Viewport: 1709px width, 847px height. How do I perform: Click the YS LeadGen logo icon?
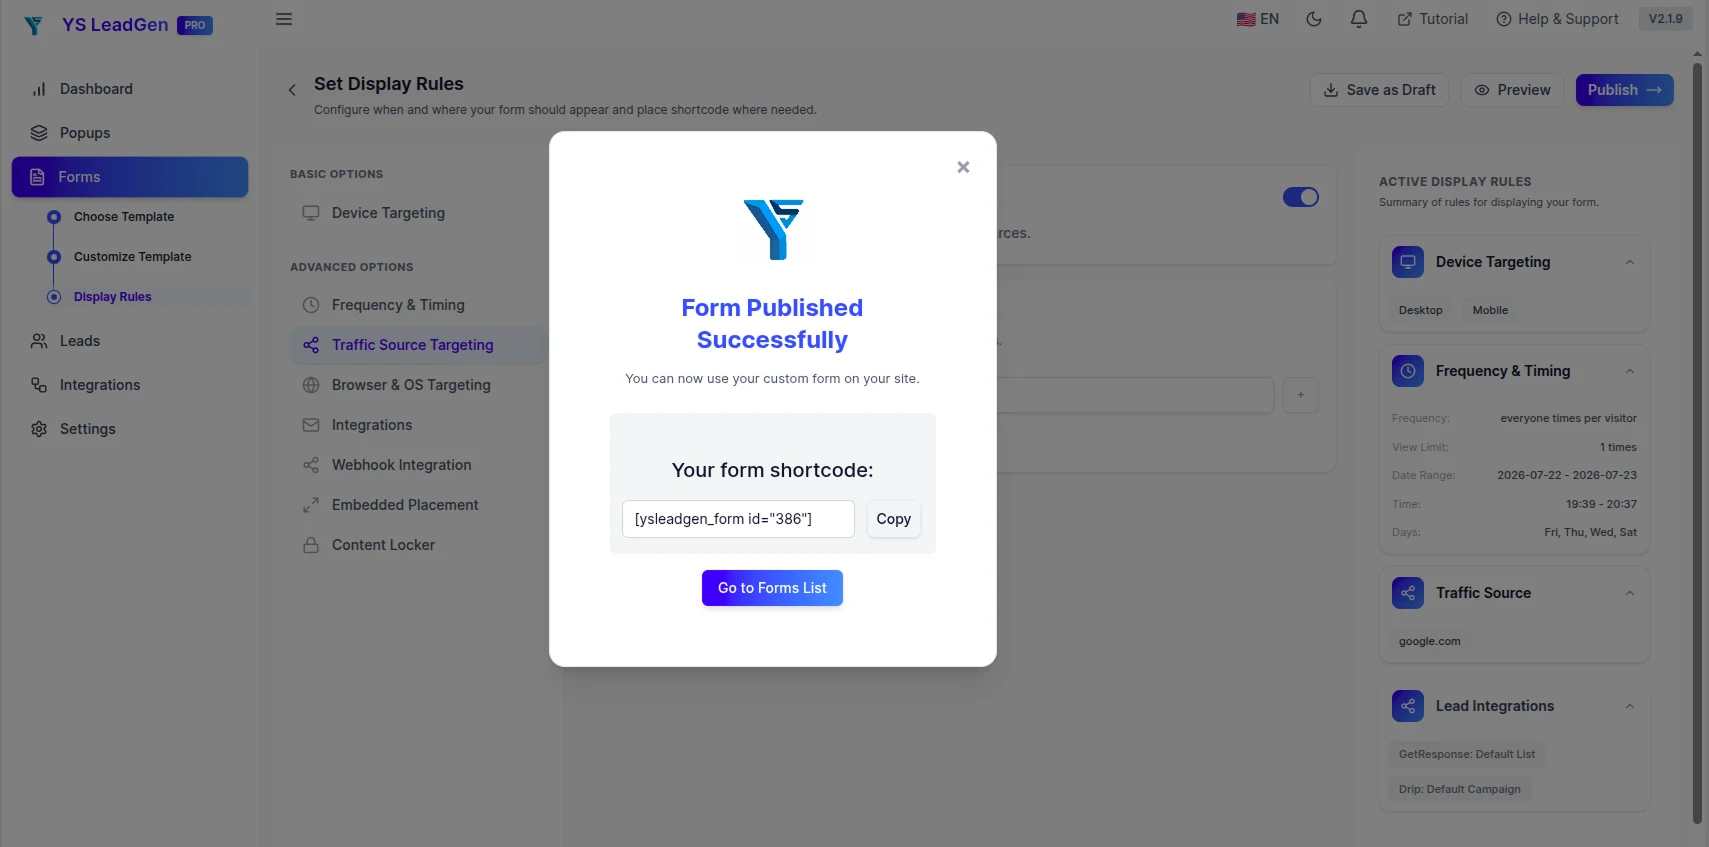coord(34,25)
